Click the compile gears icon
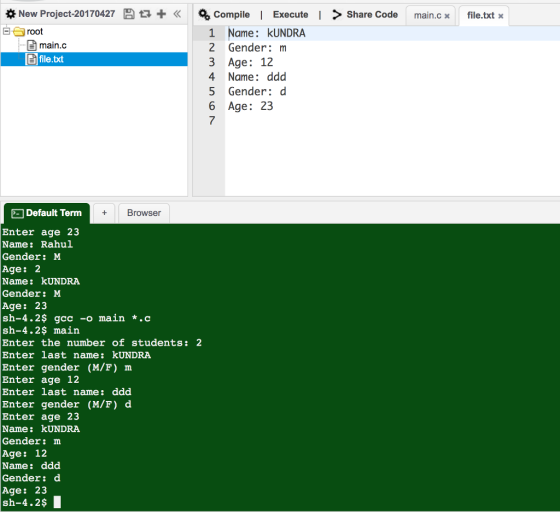This screenshot has height=512, width=560. (204, 15)
